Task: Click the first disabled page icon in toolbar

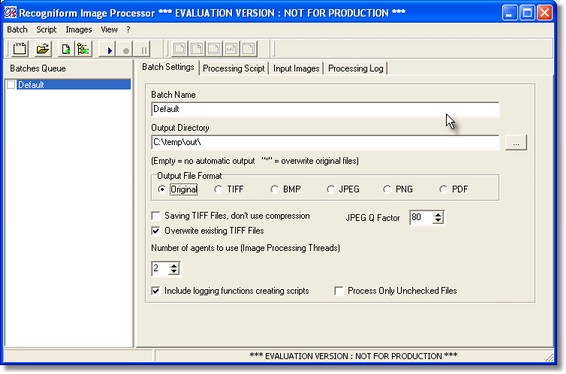Action: pyautogui.click(x=179, y=49)
